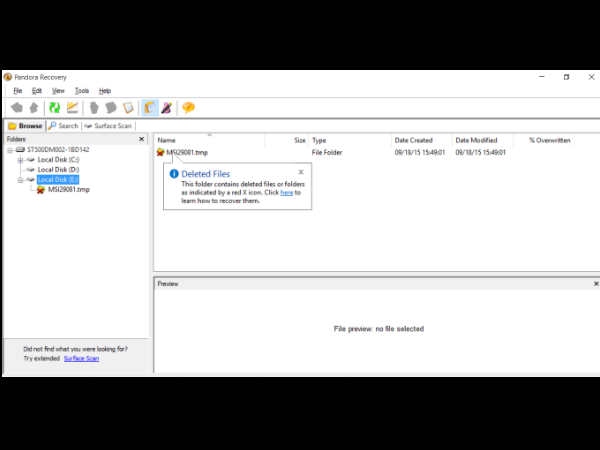
Task: Click the grayed recycle bin toolbar icon
Action: (x=94, y=108)
